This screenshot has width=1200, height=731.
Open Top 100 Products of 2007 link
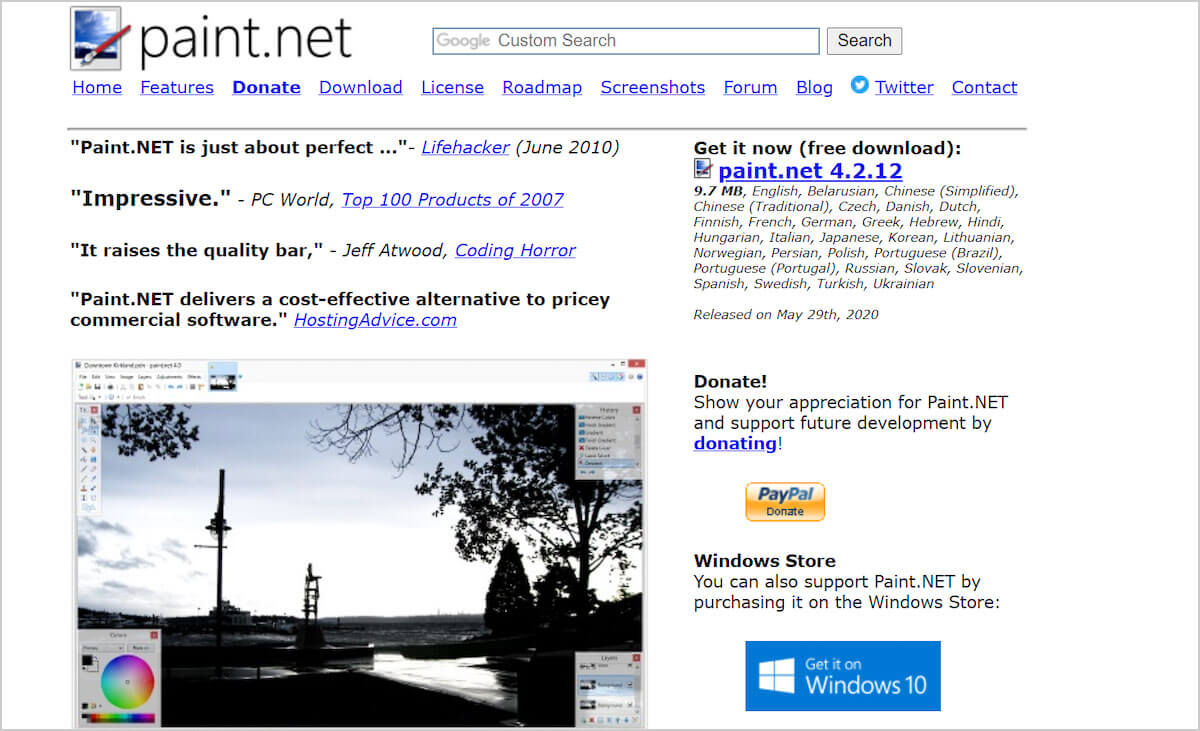click(453, 199)
